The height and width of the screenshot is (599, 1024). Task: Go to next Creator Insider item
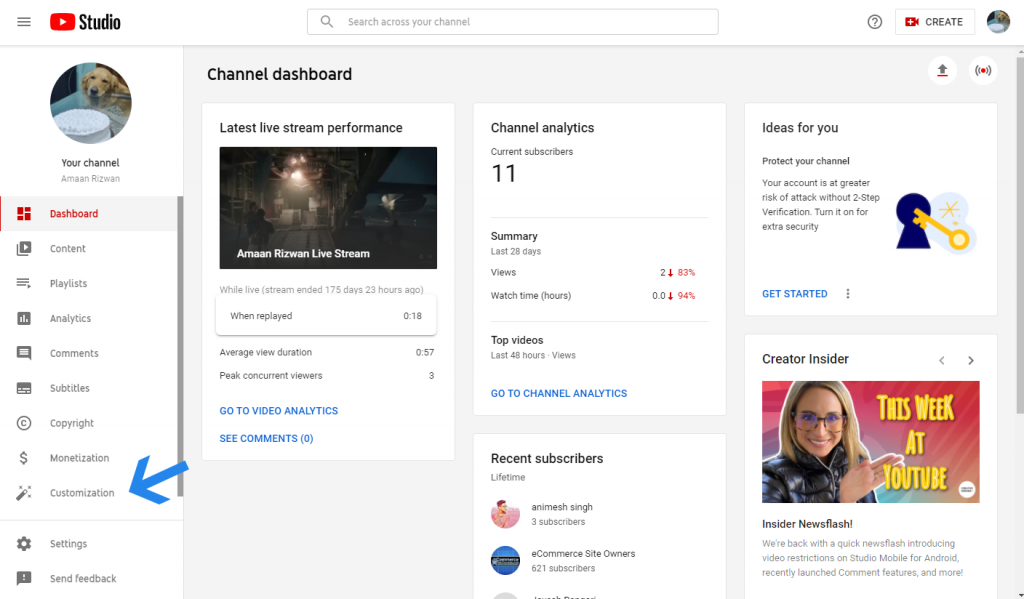click(971, 361)
